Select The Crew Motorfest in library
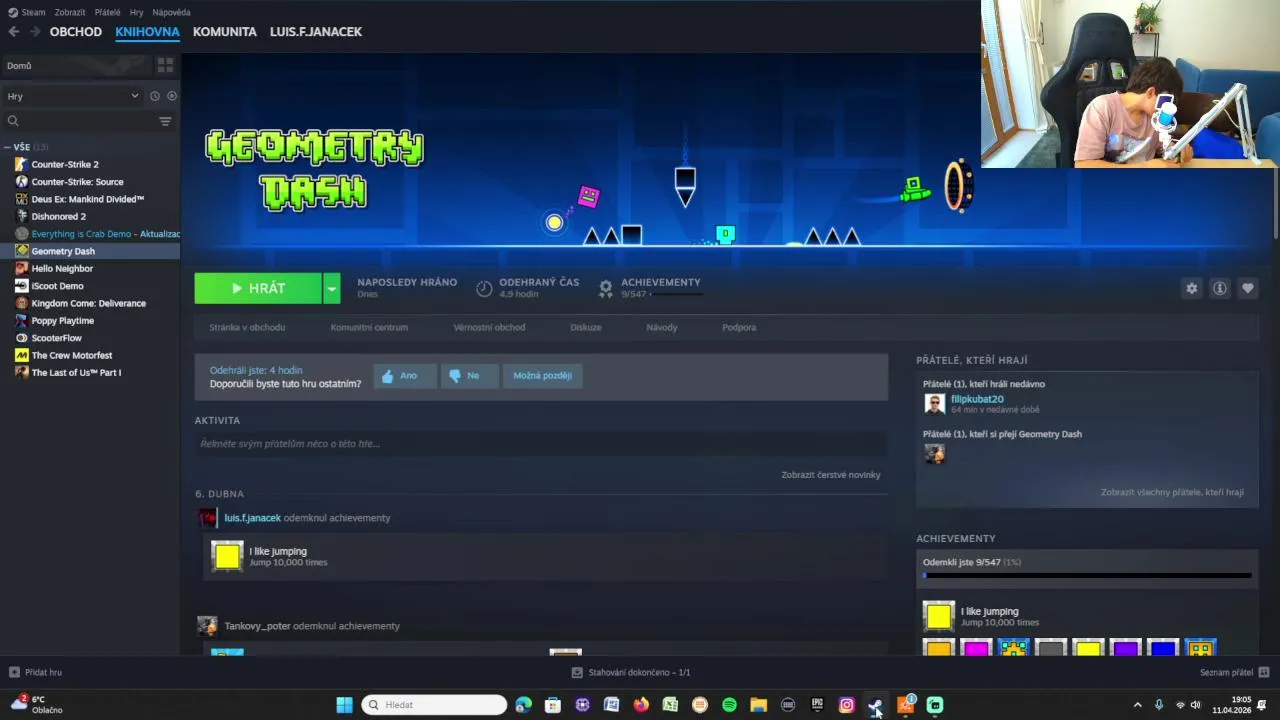 click(x=72, y=355)
